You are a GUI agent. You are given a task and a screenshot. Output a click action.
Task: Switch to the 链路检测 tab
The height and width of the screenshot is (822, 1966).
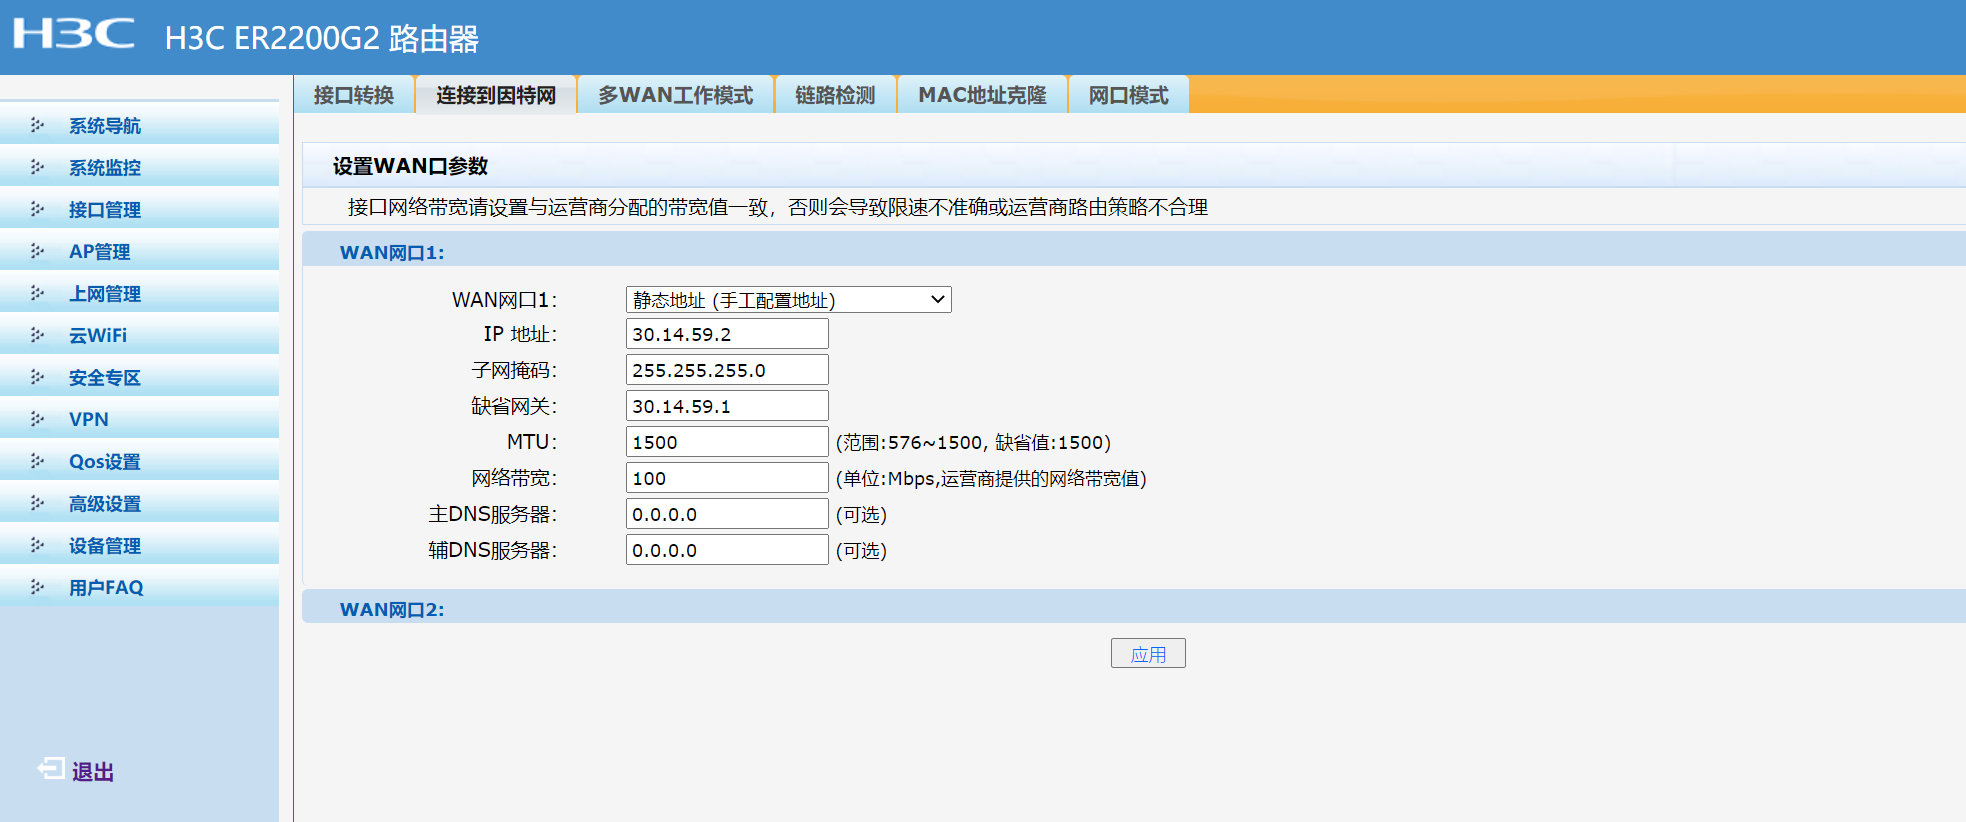coord(835,95)
